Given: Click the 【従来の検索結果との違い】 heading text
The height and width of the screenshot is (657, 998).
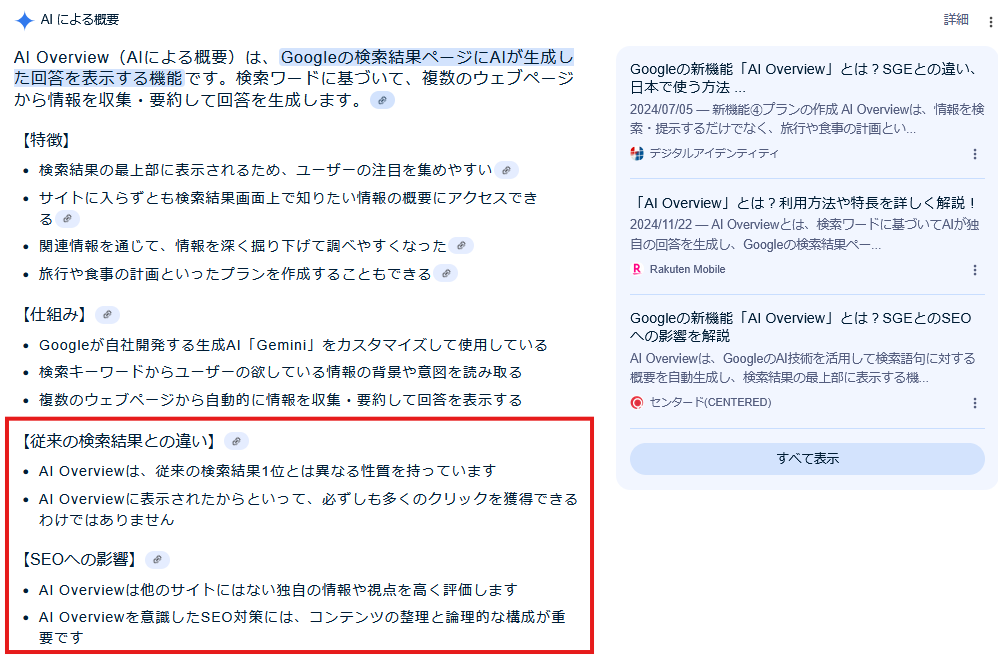Looking at the screenshot, I should pyautogui.click(x=119, y=441).
